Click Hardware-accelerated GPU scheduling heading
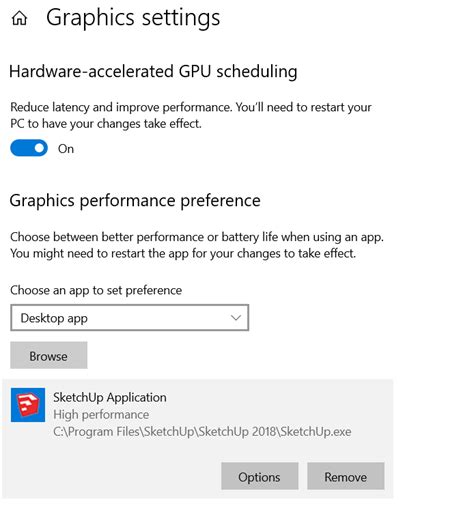The height and width of the screenshot is (532, 474). [x=153, y=72]
